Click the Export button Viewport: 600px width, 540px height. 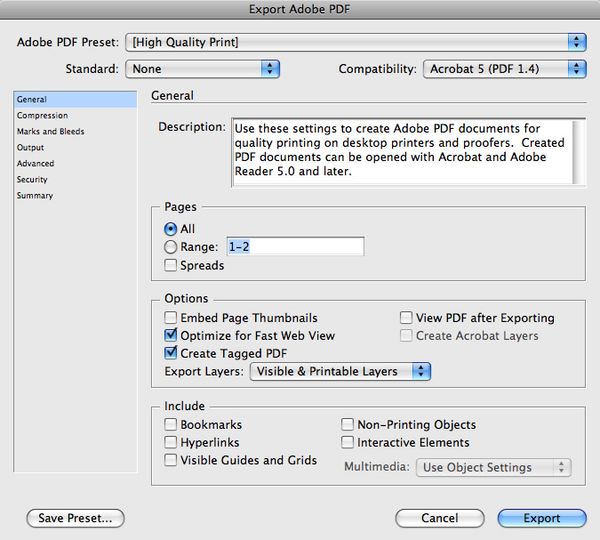pos(542,518)
